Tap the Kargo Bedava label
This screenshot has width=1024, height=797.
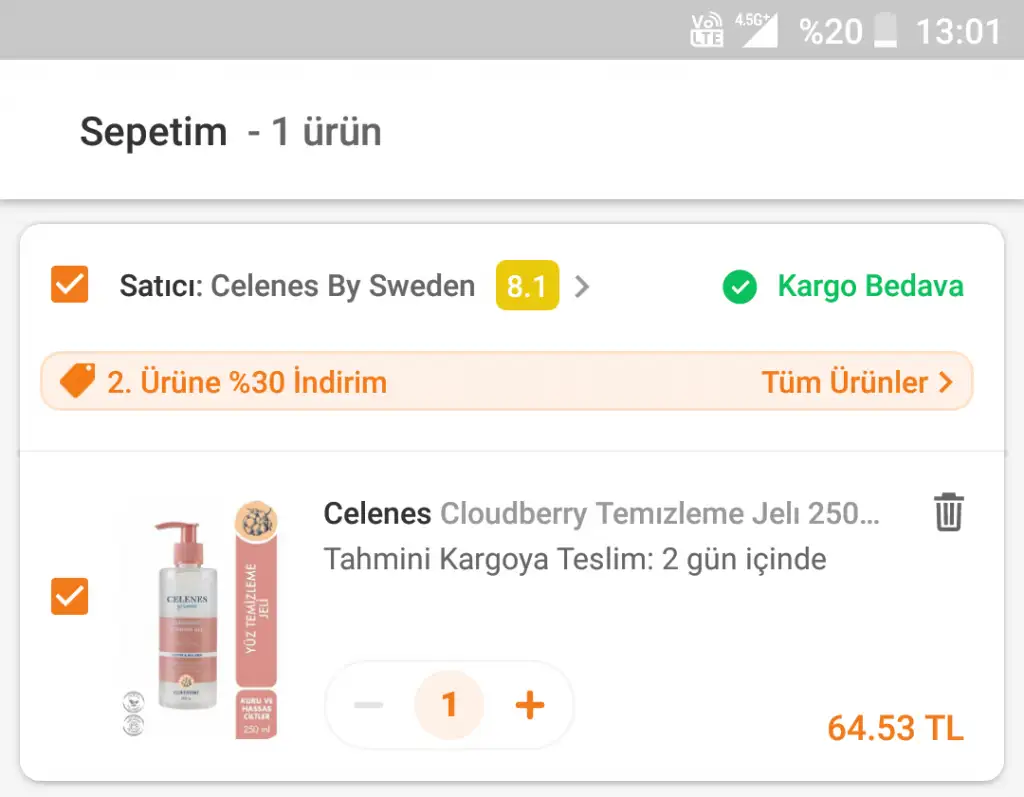pyautogui.click(x=870, y=286)
